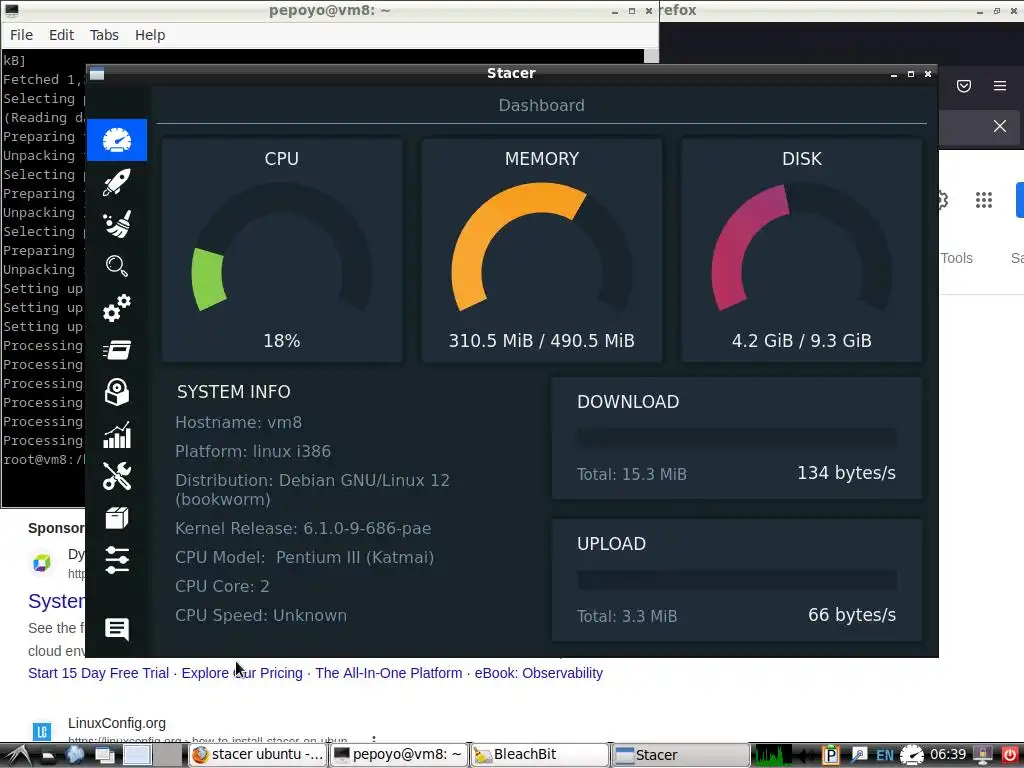Click the Stacer tray icon

[912, 755]
